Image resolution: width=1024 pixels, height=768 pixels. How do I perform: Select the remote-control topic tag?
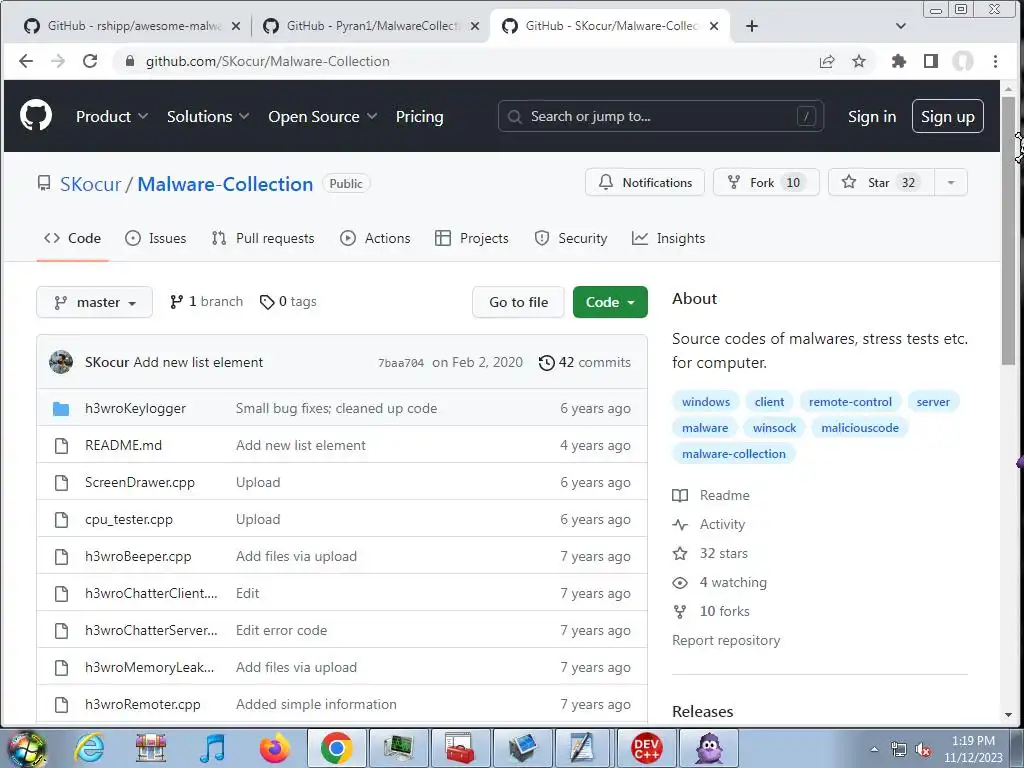pyautogui.click(x=850, y=402)
